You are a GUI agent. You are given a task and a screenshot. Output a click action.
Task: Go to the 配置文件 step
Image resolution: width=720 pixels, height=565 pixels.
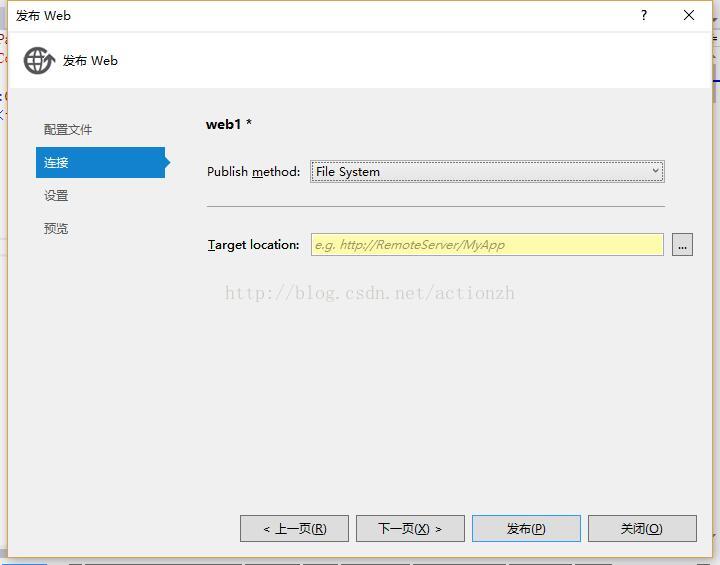[68, 130]
